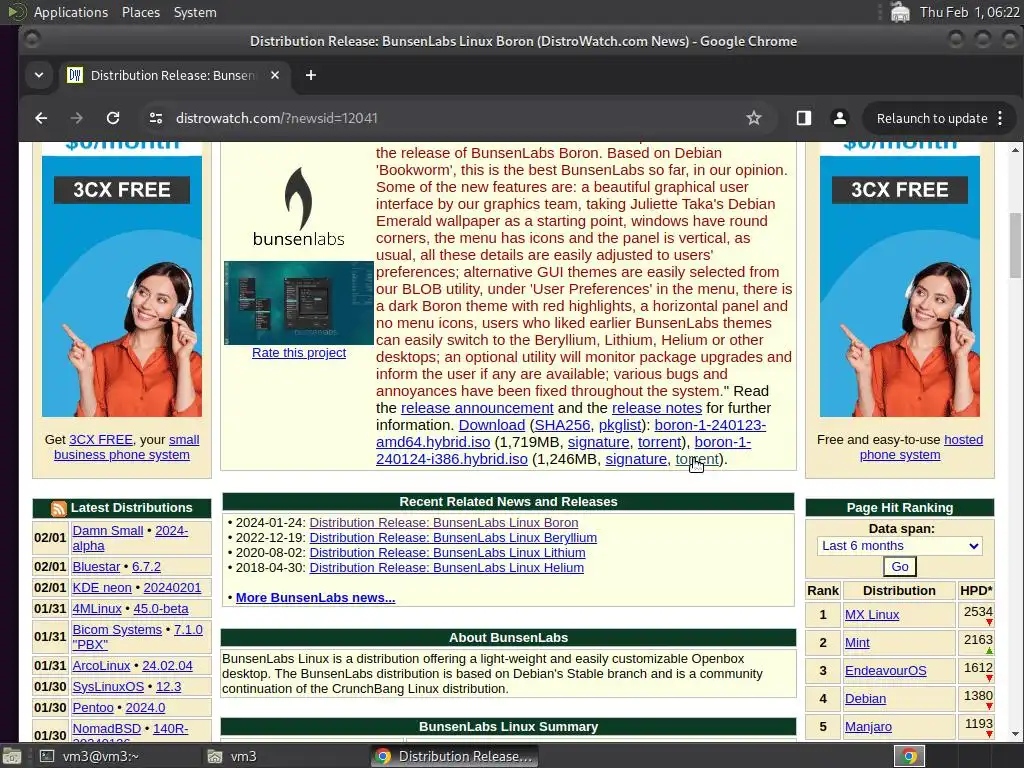Screen dimensions: 1024x768
Task: Click the RSS feed icon beside Latest Distributions
Action: (59, 508)
